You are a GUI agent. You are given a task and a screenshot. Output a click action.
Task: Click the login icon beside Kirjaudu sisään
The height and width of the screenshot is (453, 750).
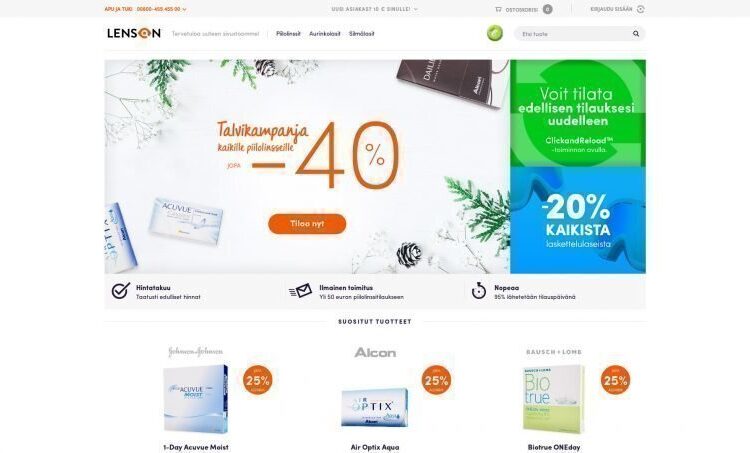coord(640,9)
